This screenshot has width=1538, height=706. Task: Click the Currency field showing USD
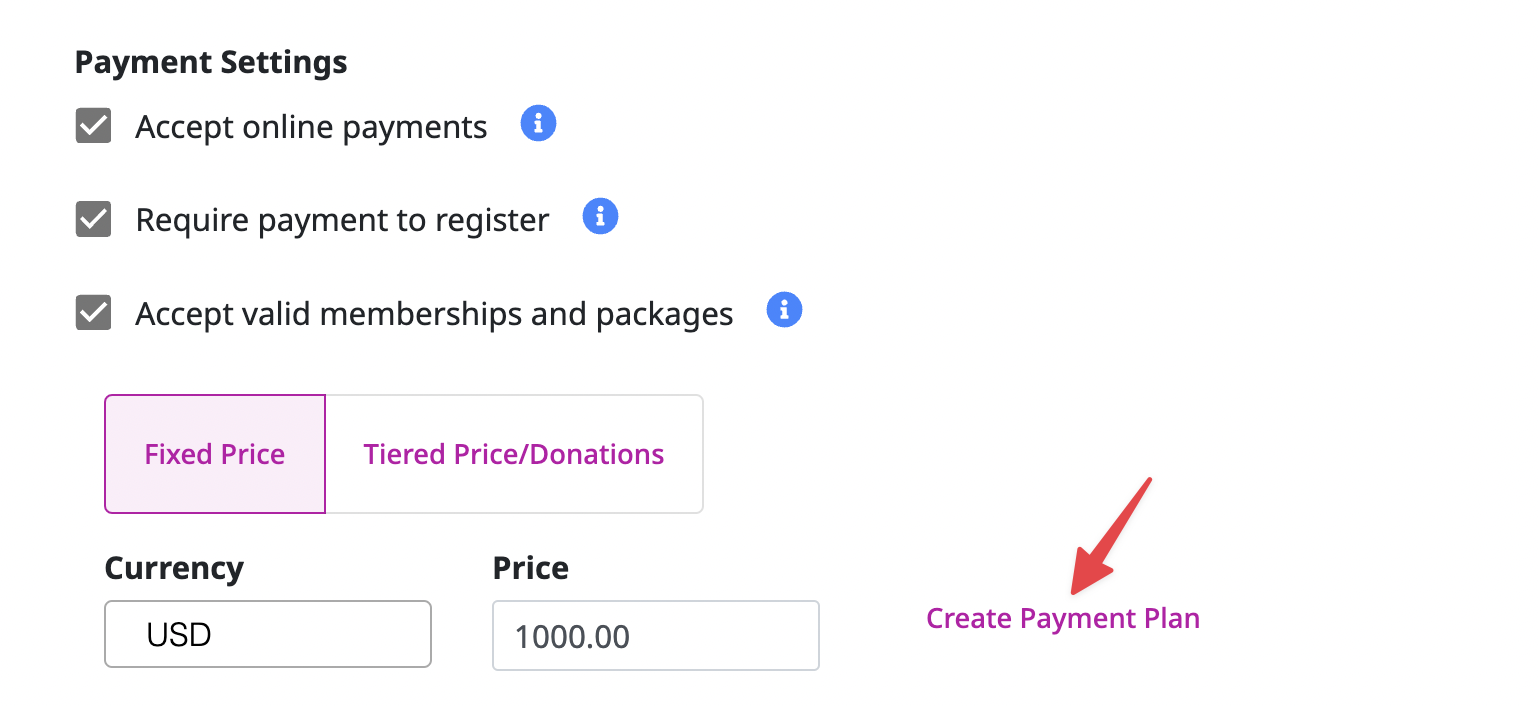(x=267, y=634)
